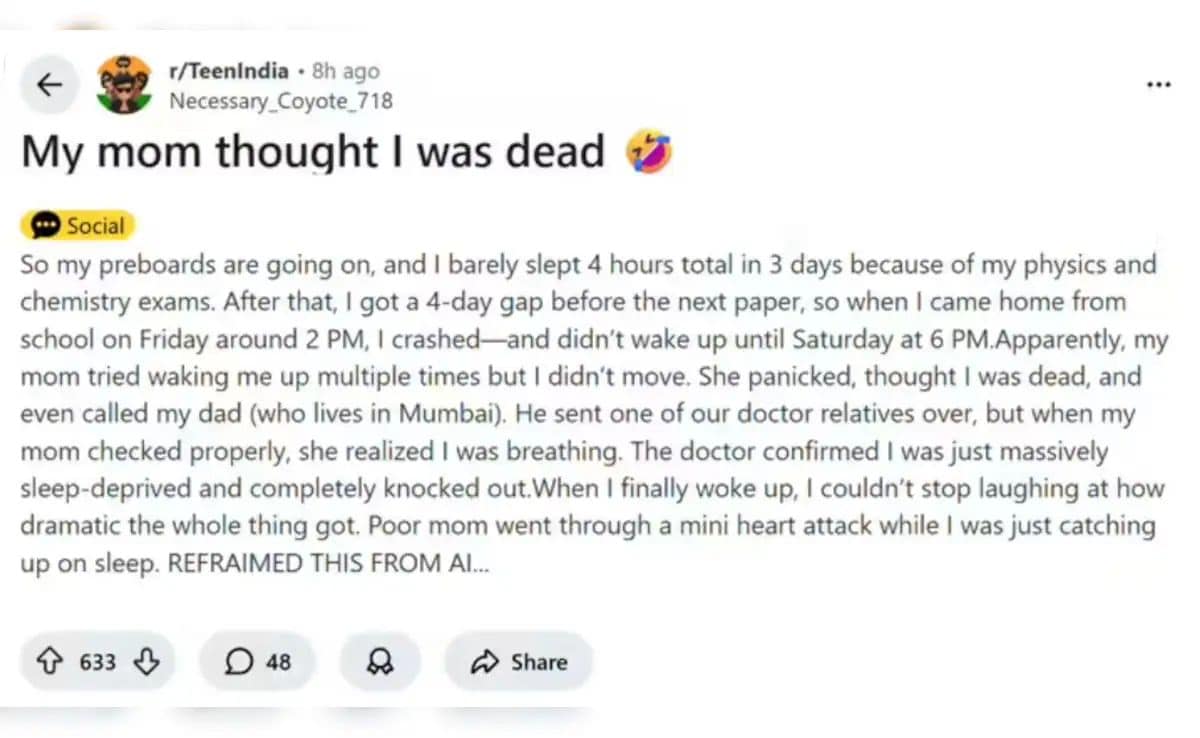Downvote the post
This screenshot has height=738, width=1200.
tap(146, 662)
